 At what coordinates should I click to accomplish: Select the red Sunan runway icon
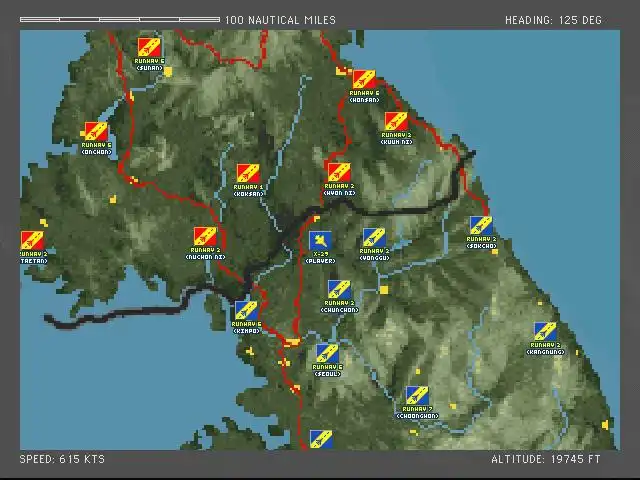click(149, 47)
